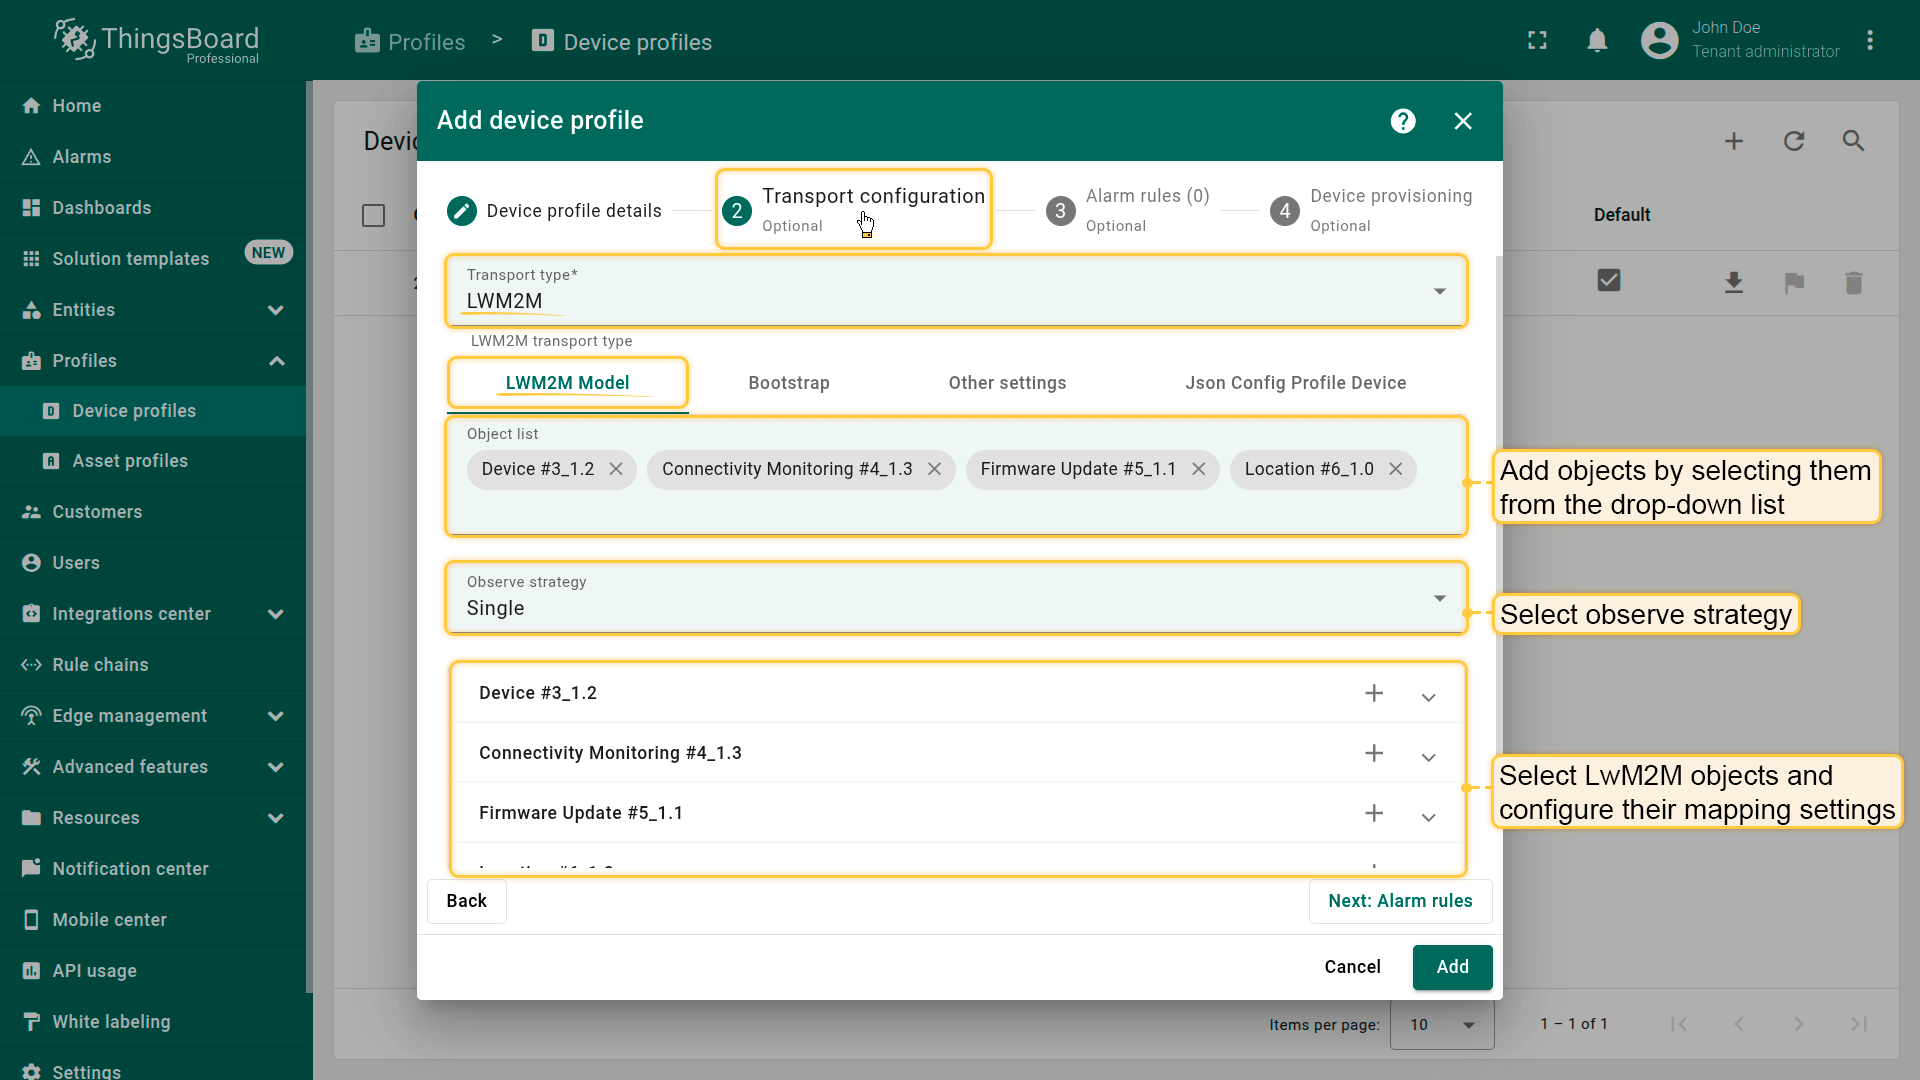This screenshot has width=1920, height=1080.
Task: Expand the Device #3_1.2 object panel
Action: (x=1428, y=697)
